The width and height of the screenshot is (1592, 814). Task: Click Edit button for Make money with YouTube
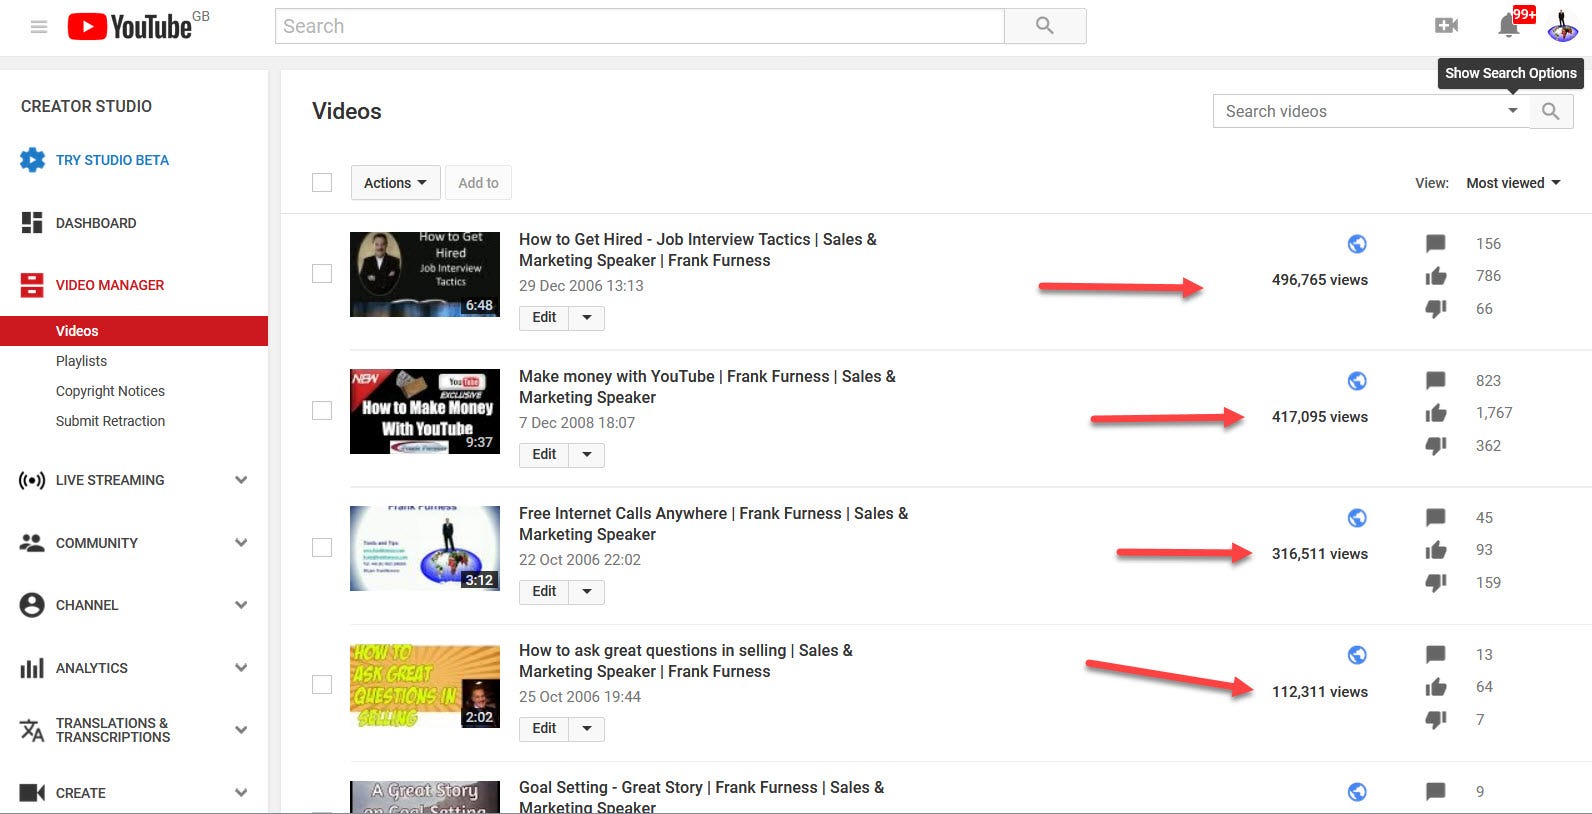544,455
